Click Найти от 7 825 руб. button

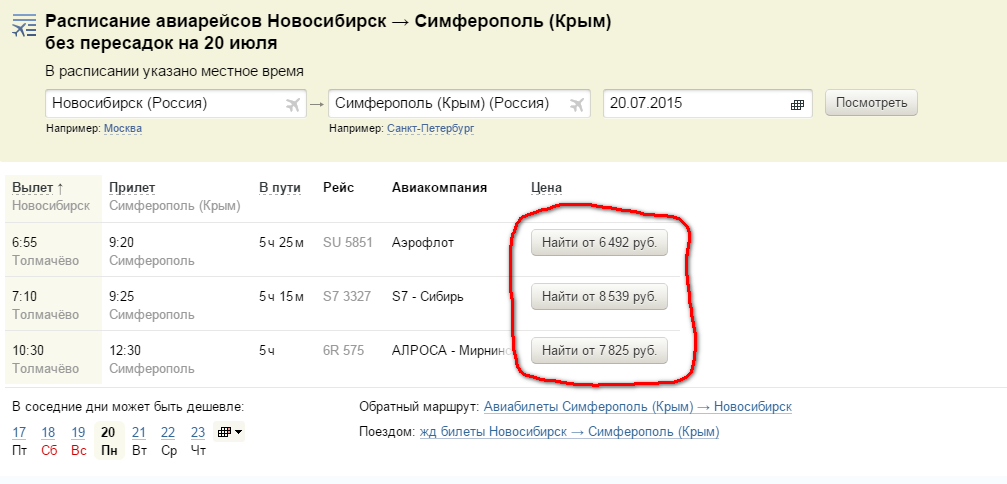click(x=598, y=350)
